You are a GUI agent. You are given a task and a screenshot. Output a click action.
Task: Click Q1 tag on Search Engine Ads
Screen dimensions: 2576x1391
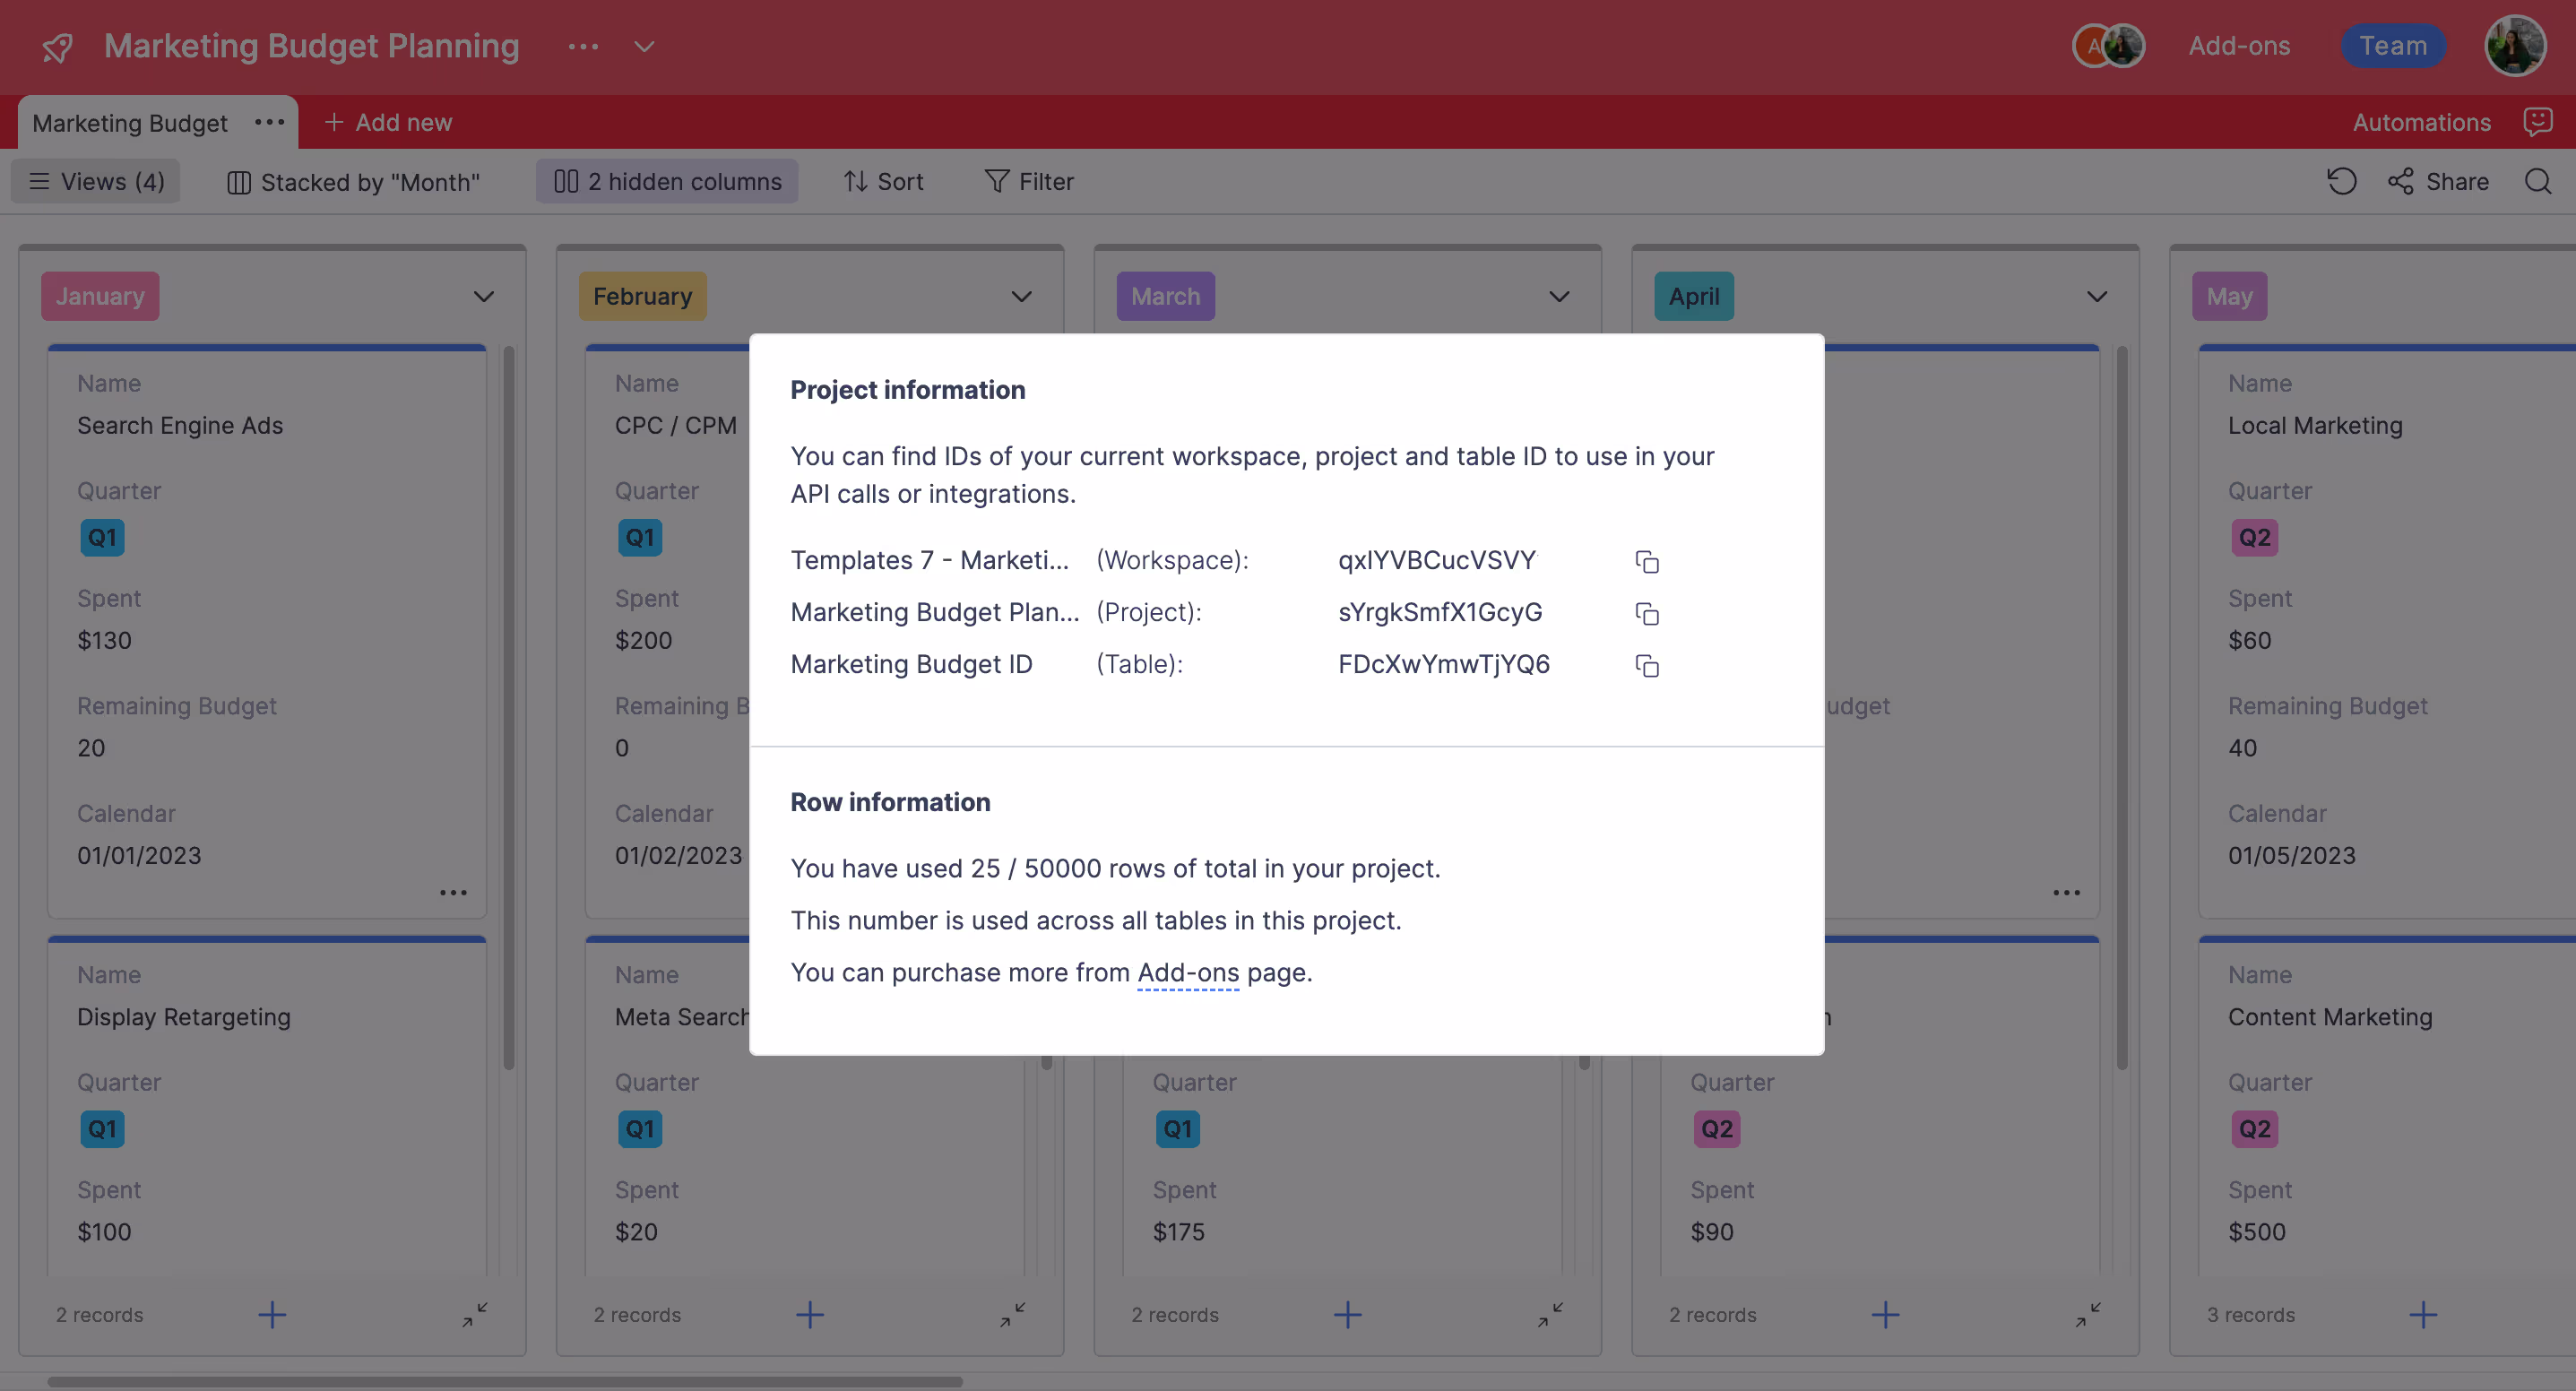coord(102,538)
